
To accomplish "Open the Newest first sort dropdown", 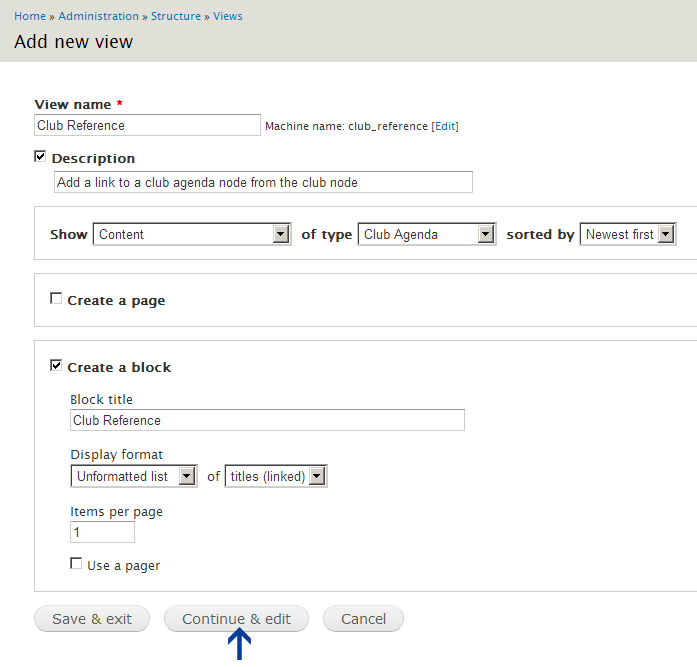I will coord(628,234).
